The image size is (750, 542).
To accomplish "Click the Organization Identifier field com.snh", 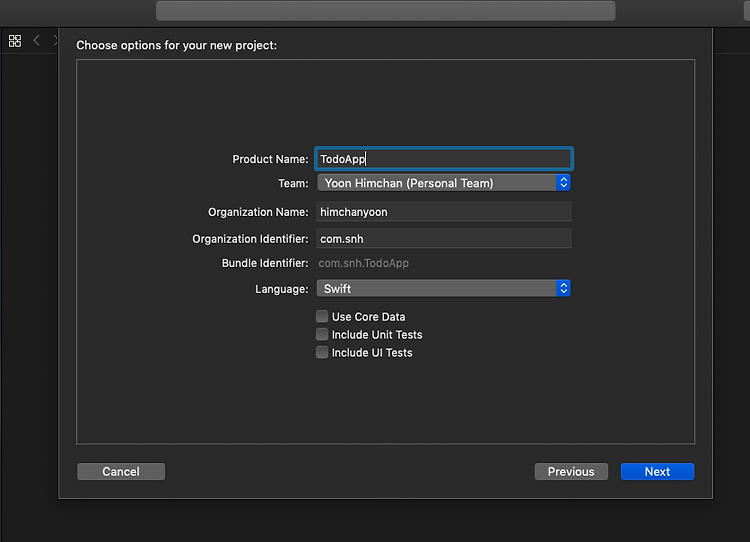I will coord(443,238).
